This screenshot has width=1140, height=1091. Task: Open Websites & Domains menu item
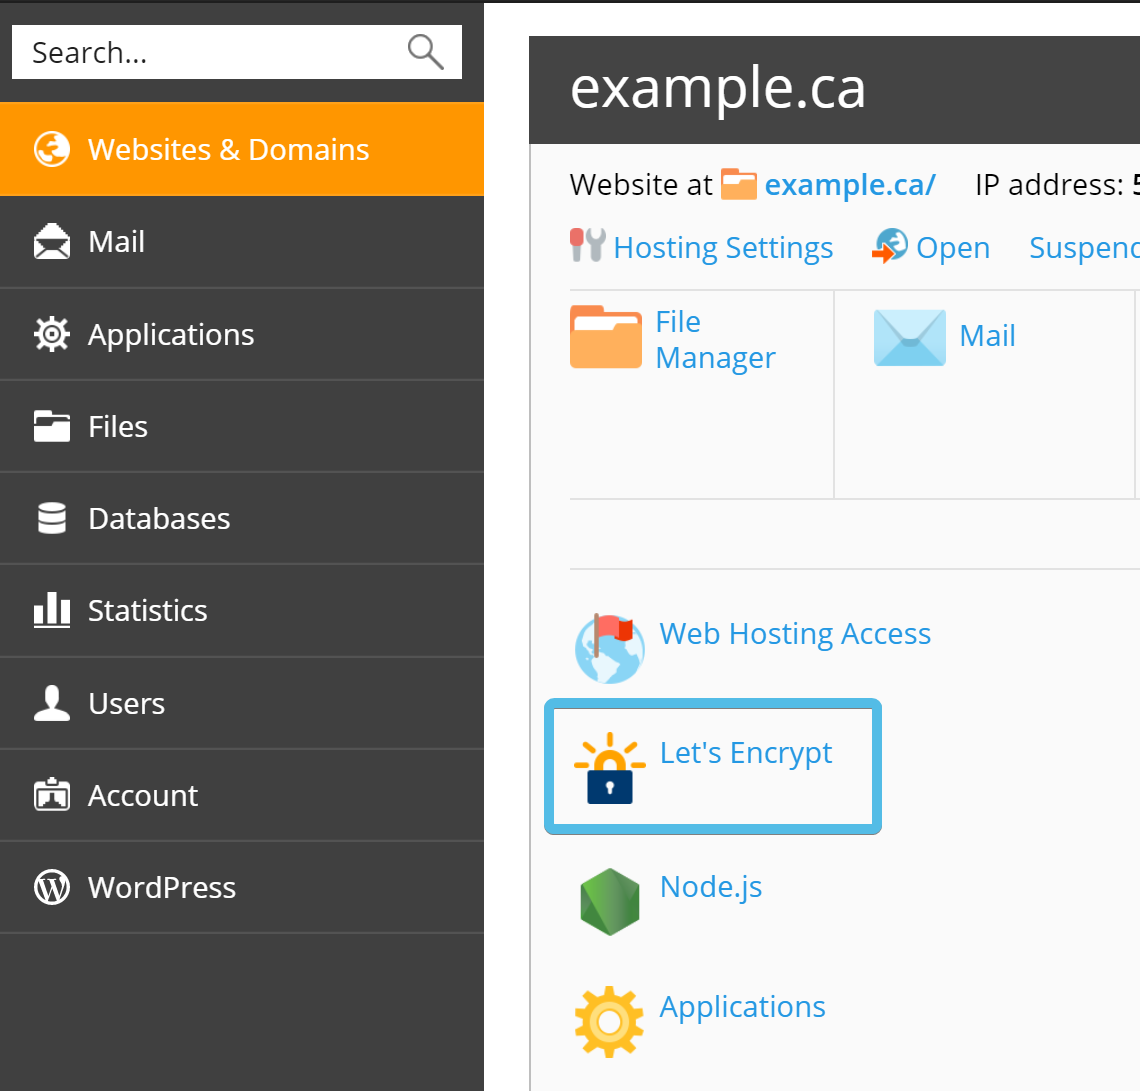tap(241, 150)
